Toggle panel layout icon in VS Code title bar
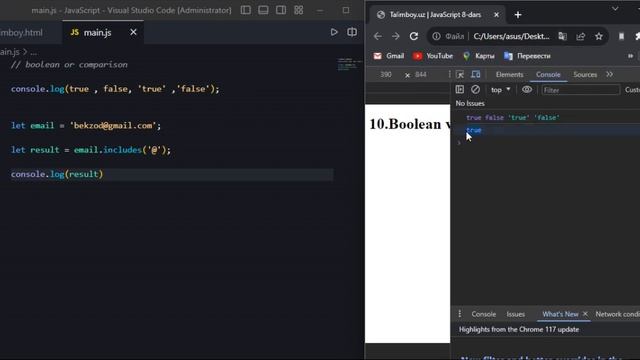 pyautogui.click(x=263, y=10)
